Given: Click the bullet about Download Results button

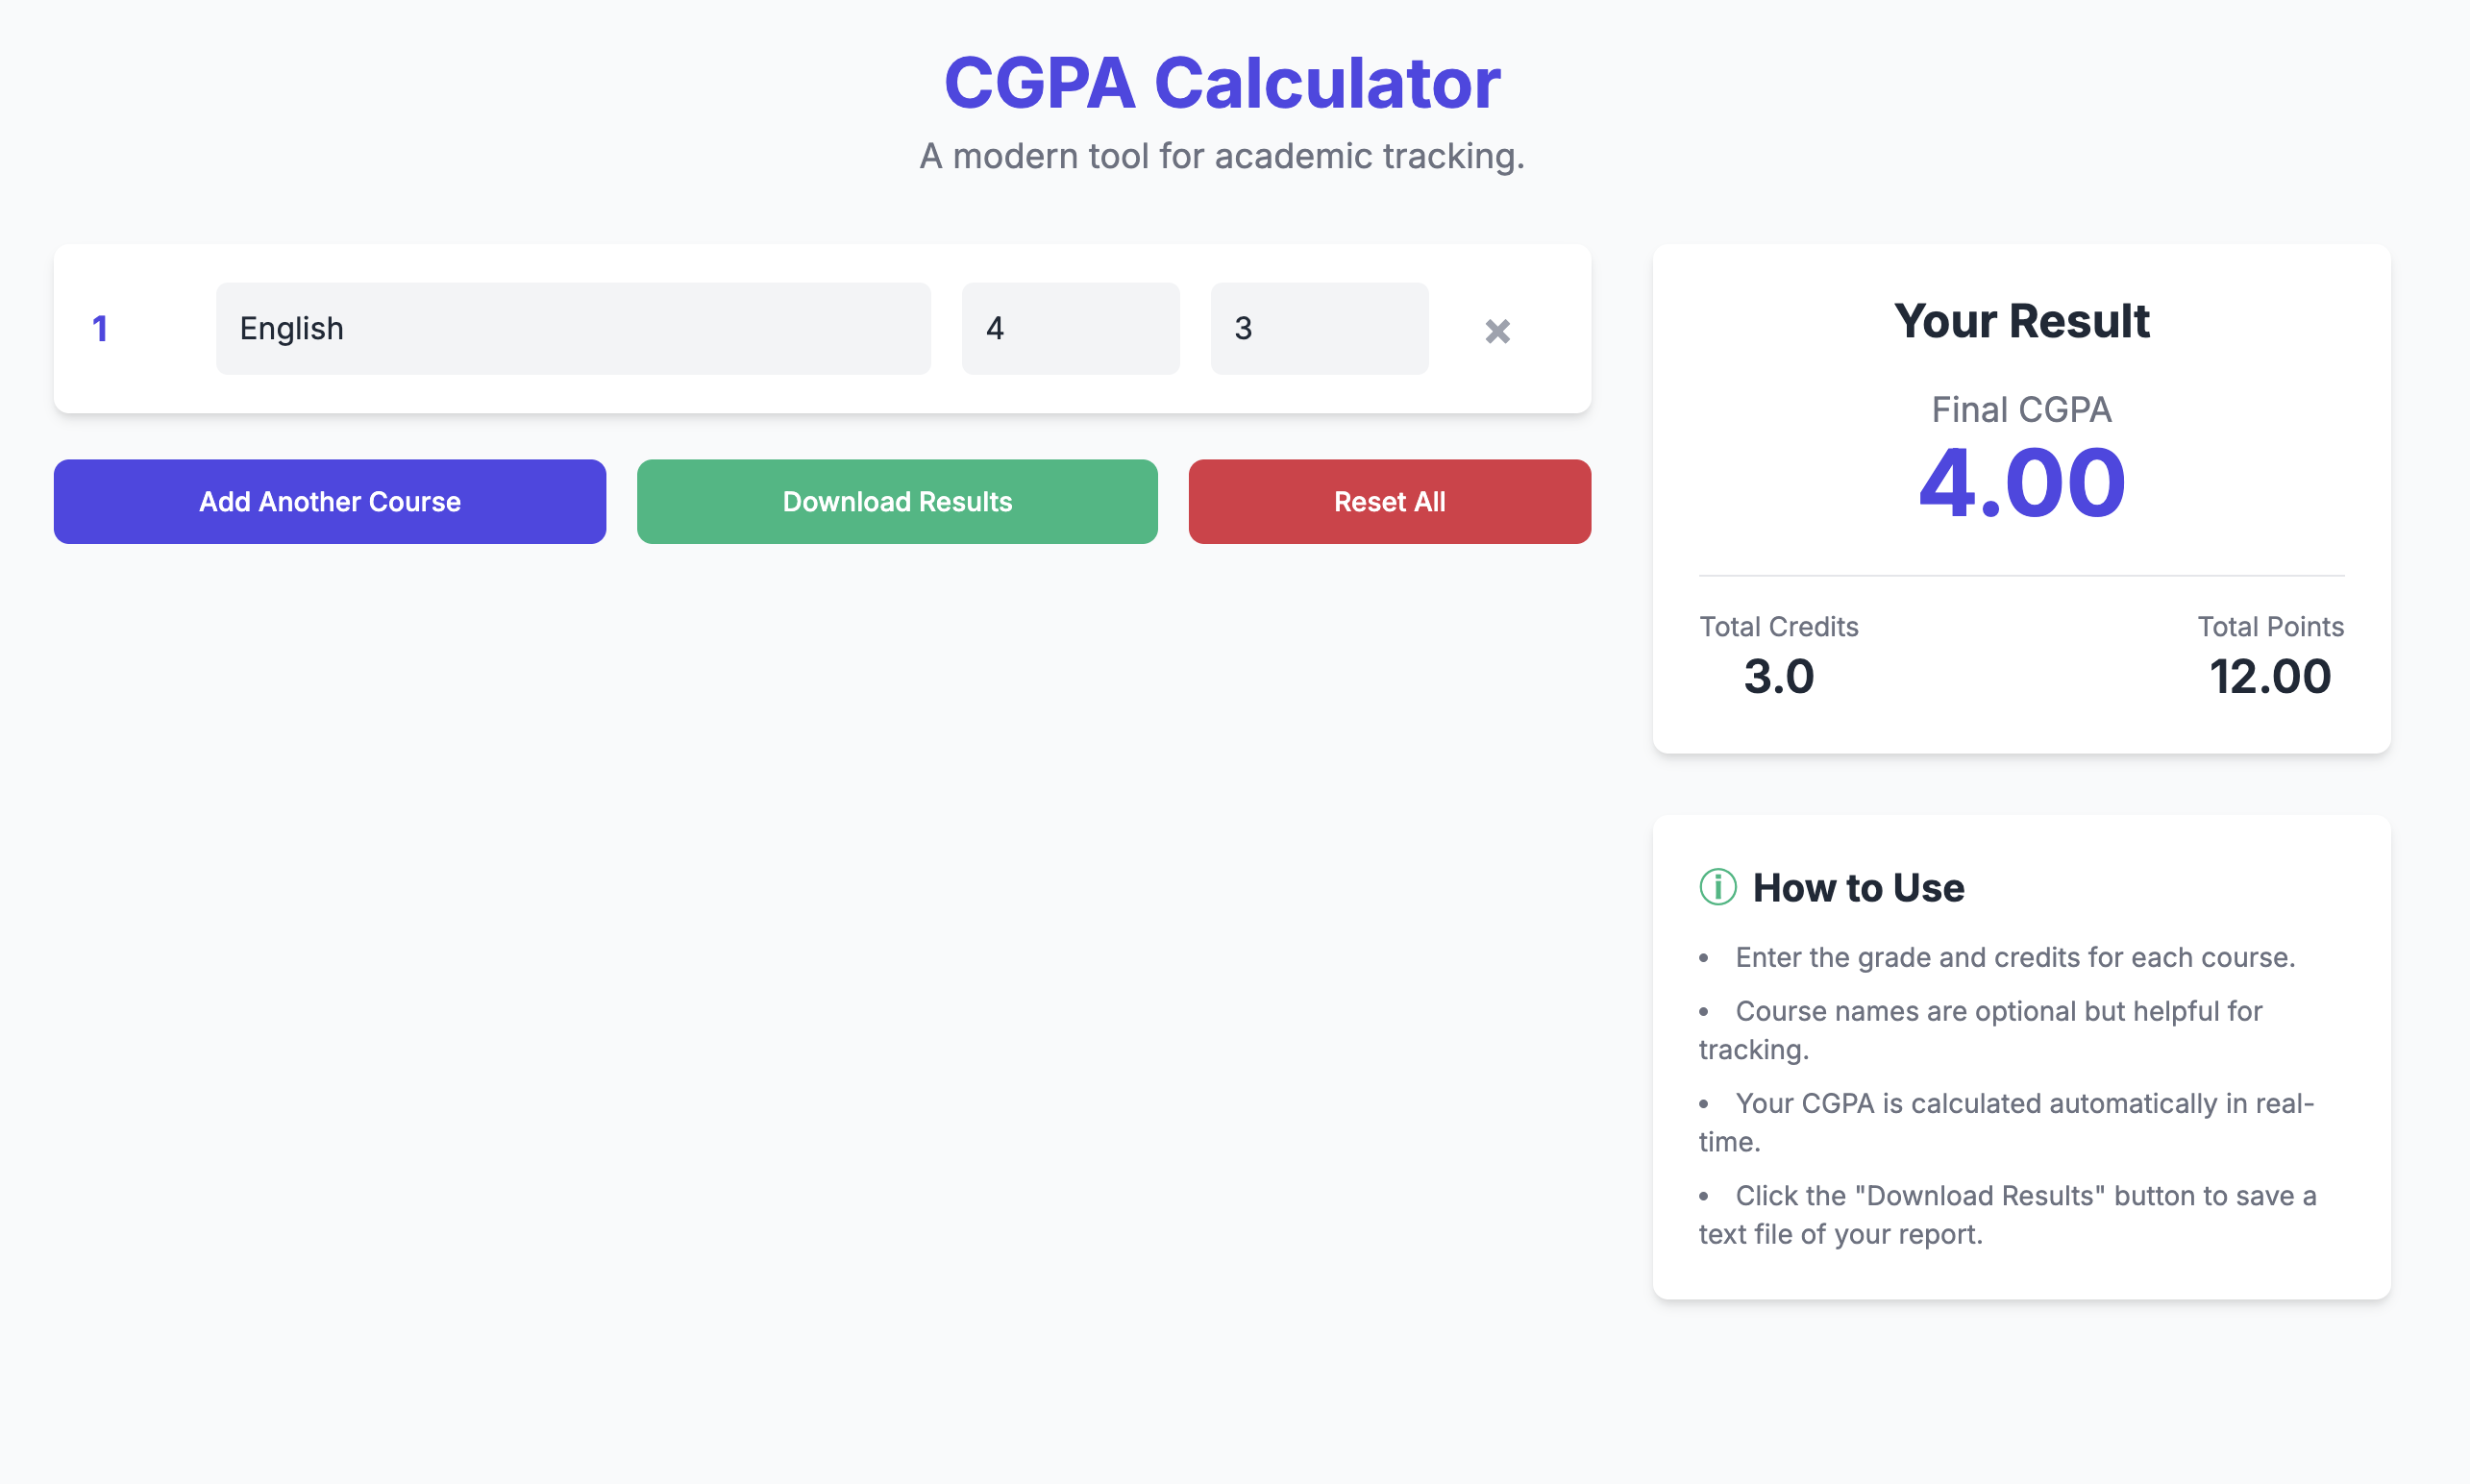Looking at the screenshot, I should click(x=2006, y=1214).
